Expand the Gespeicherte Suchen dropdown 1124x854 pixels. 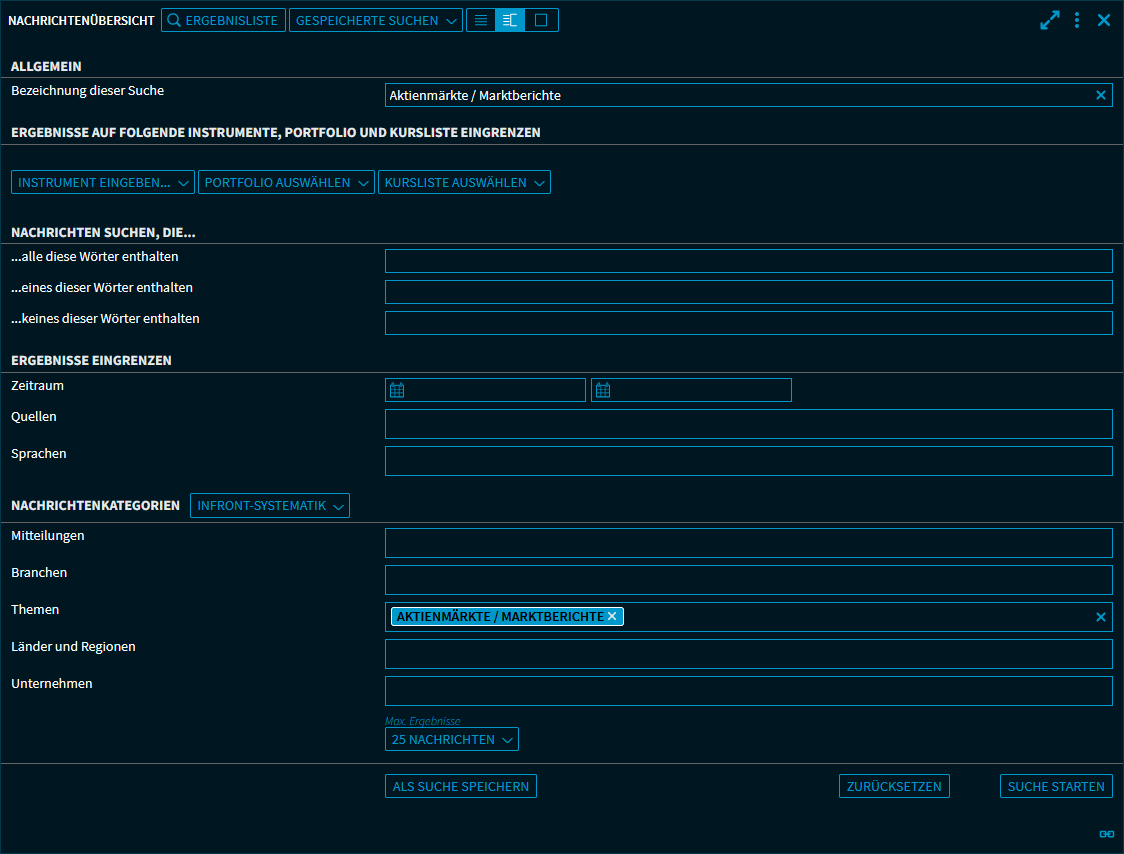pos(375,20)
